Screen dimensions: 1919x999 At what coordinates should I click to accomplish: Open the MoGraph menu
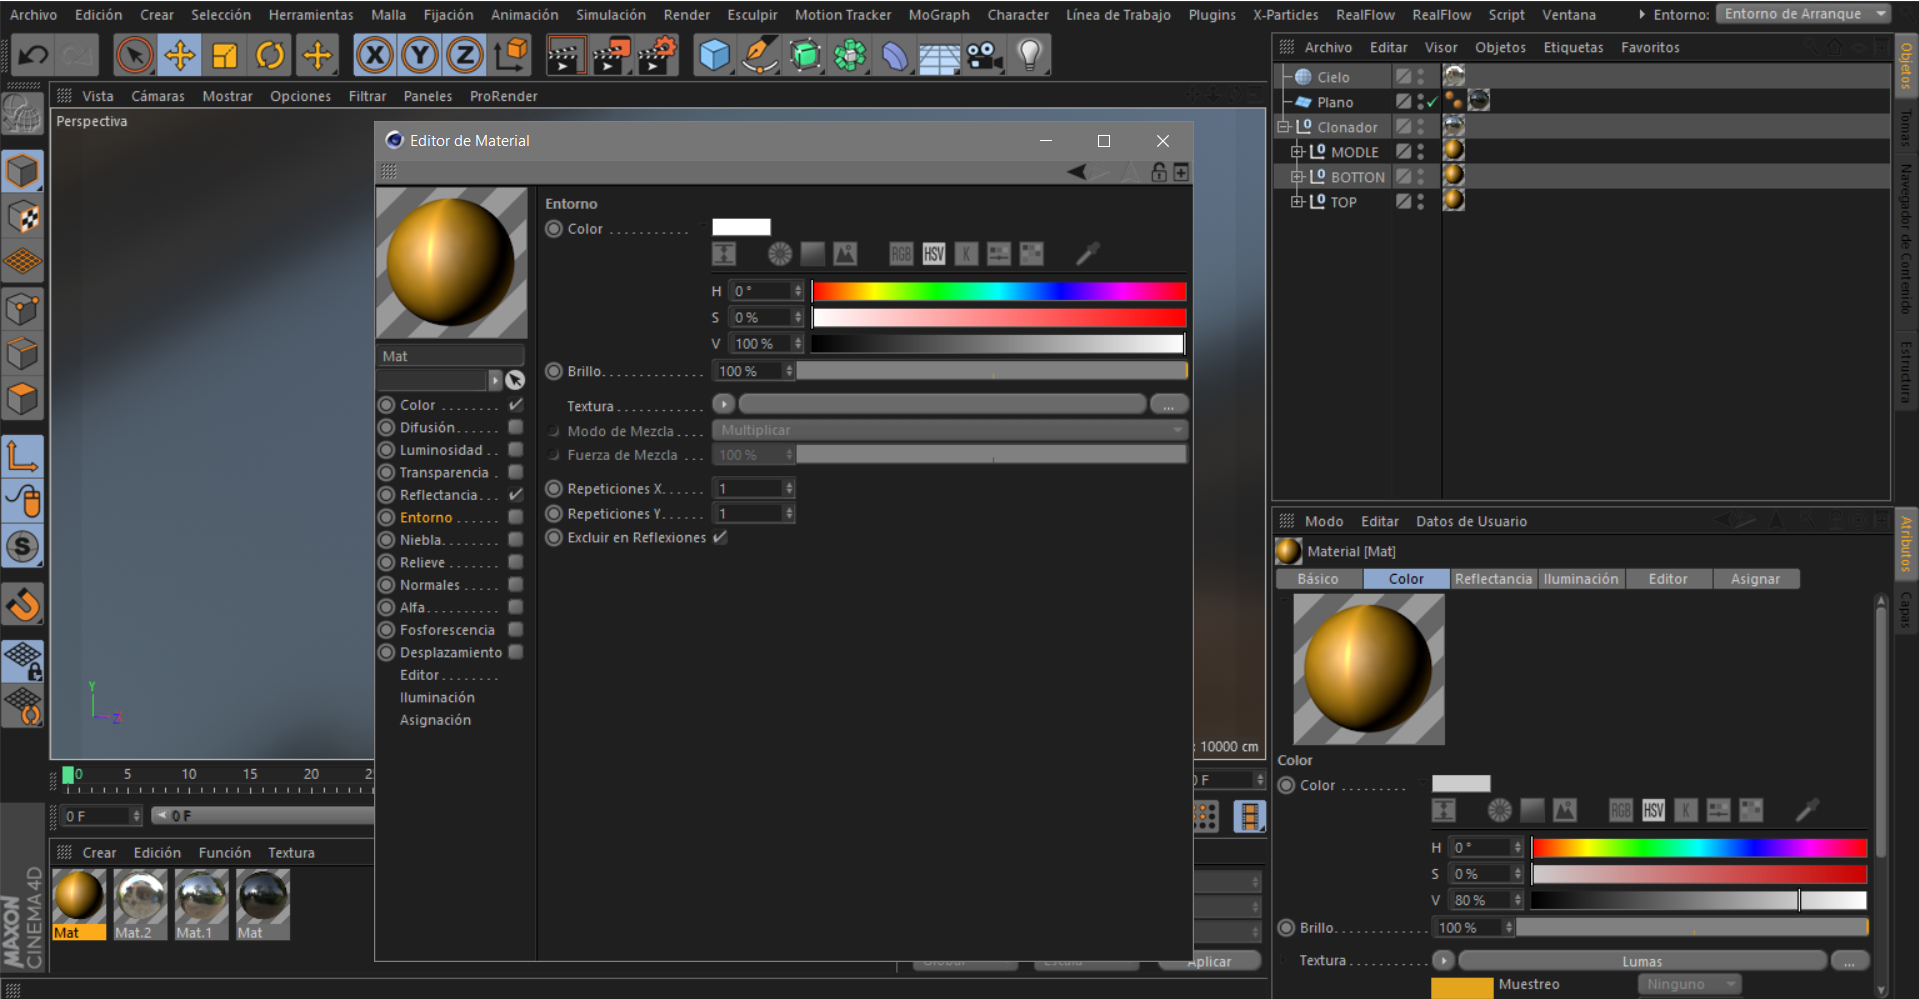pos(938,15)
